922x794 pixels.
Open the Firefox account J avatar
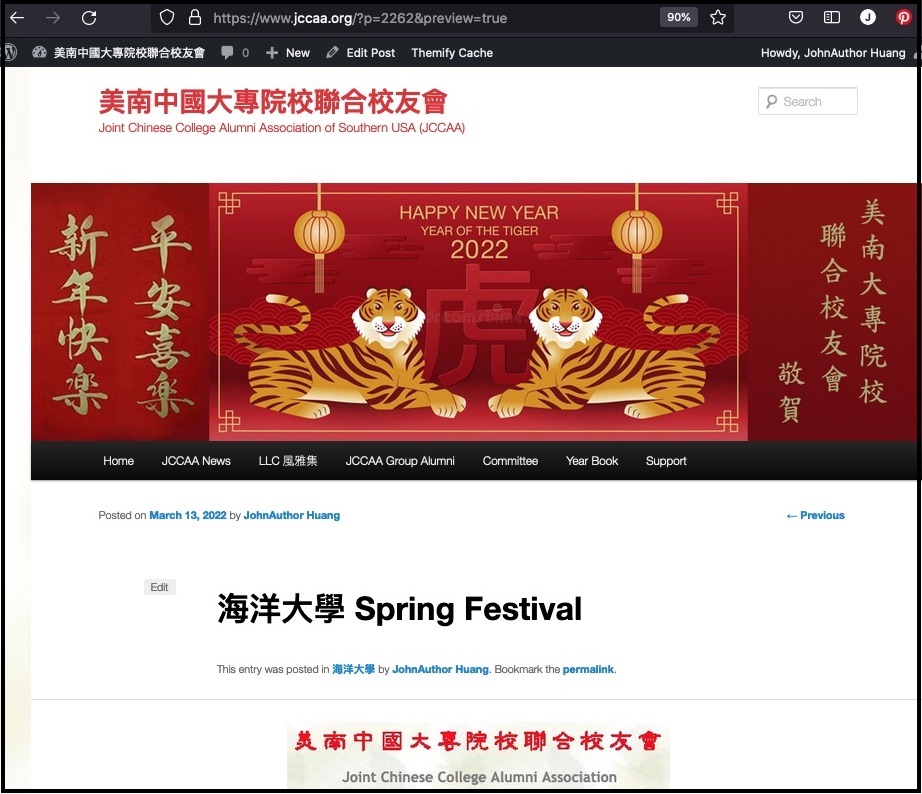(x=868, y=18)
